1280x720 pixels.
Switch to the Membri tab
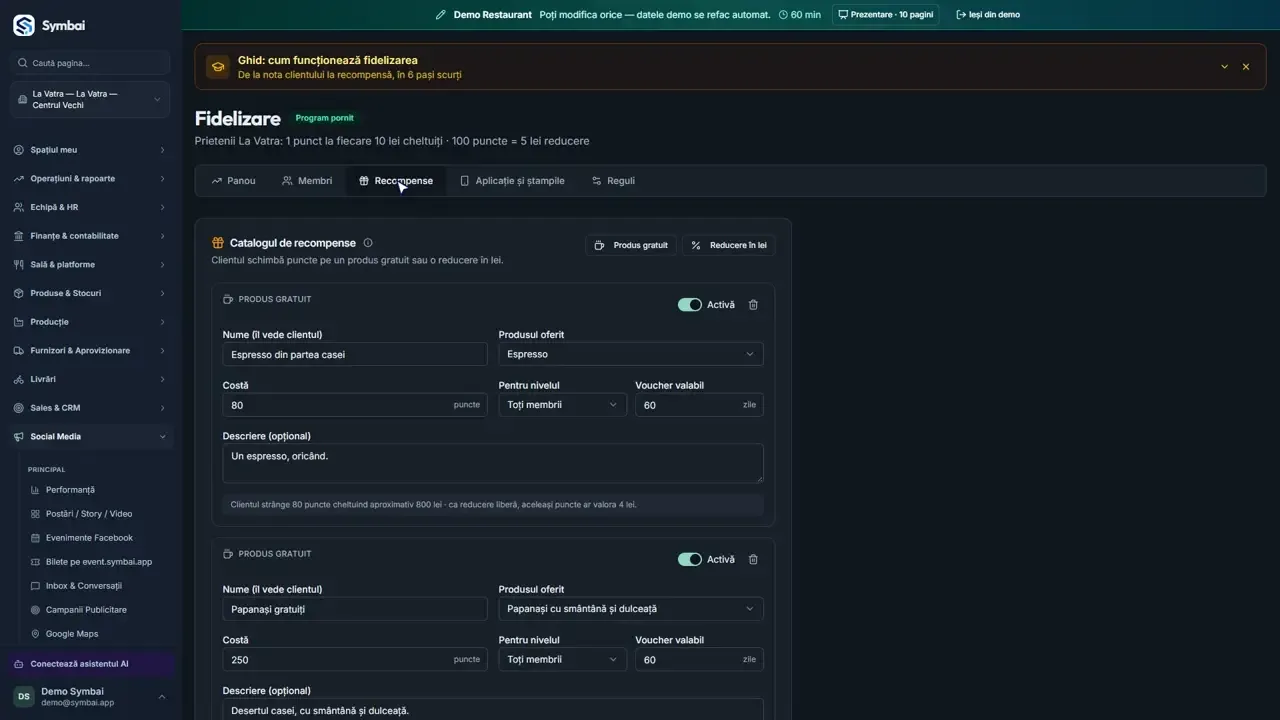pos(307,181)
